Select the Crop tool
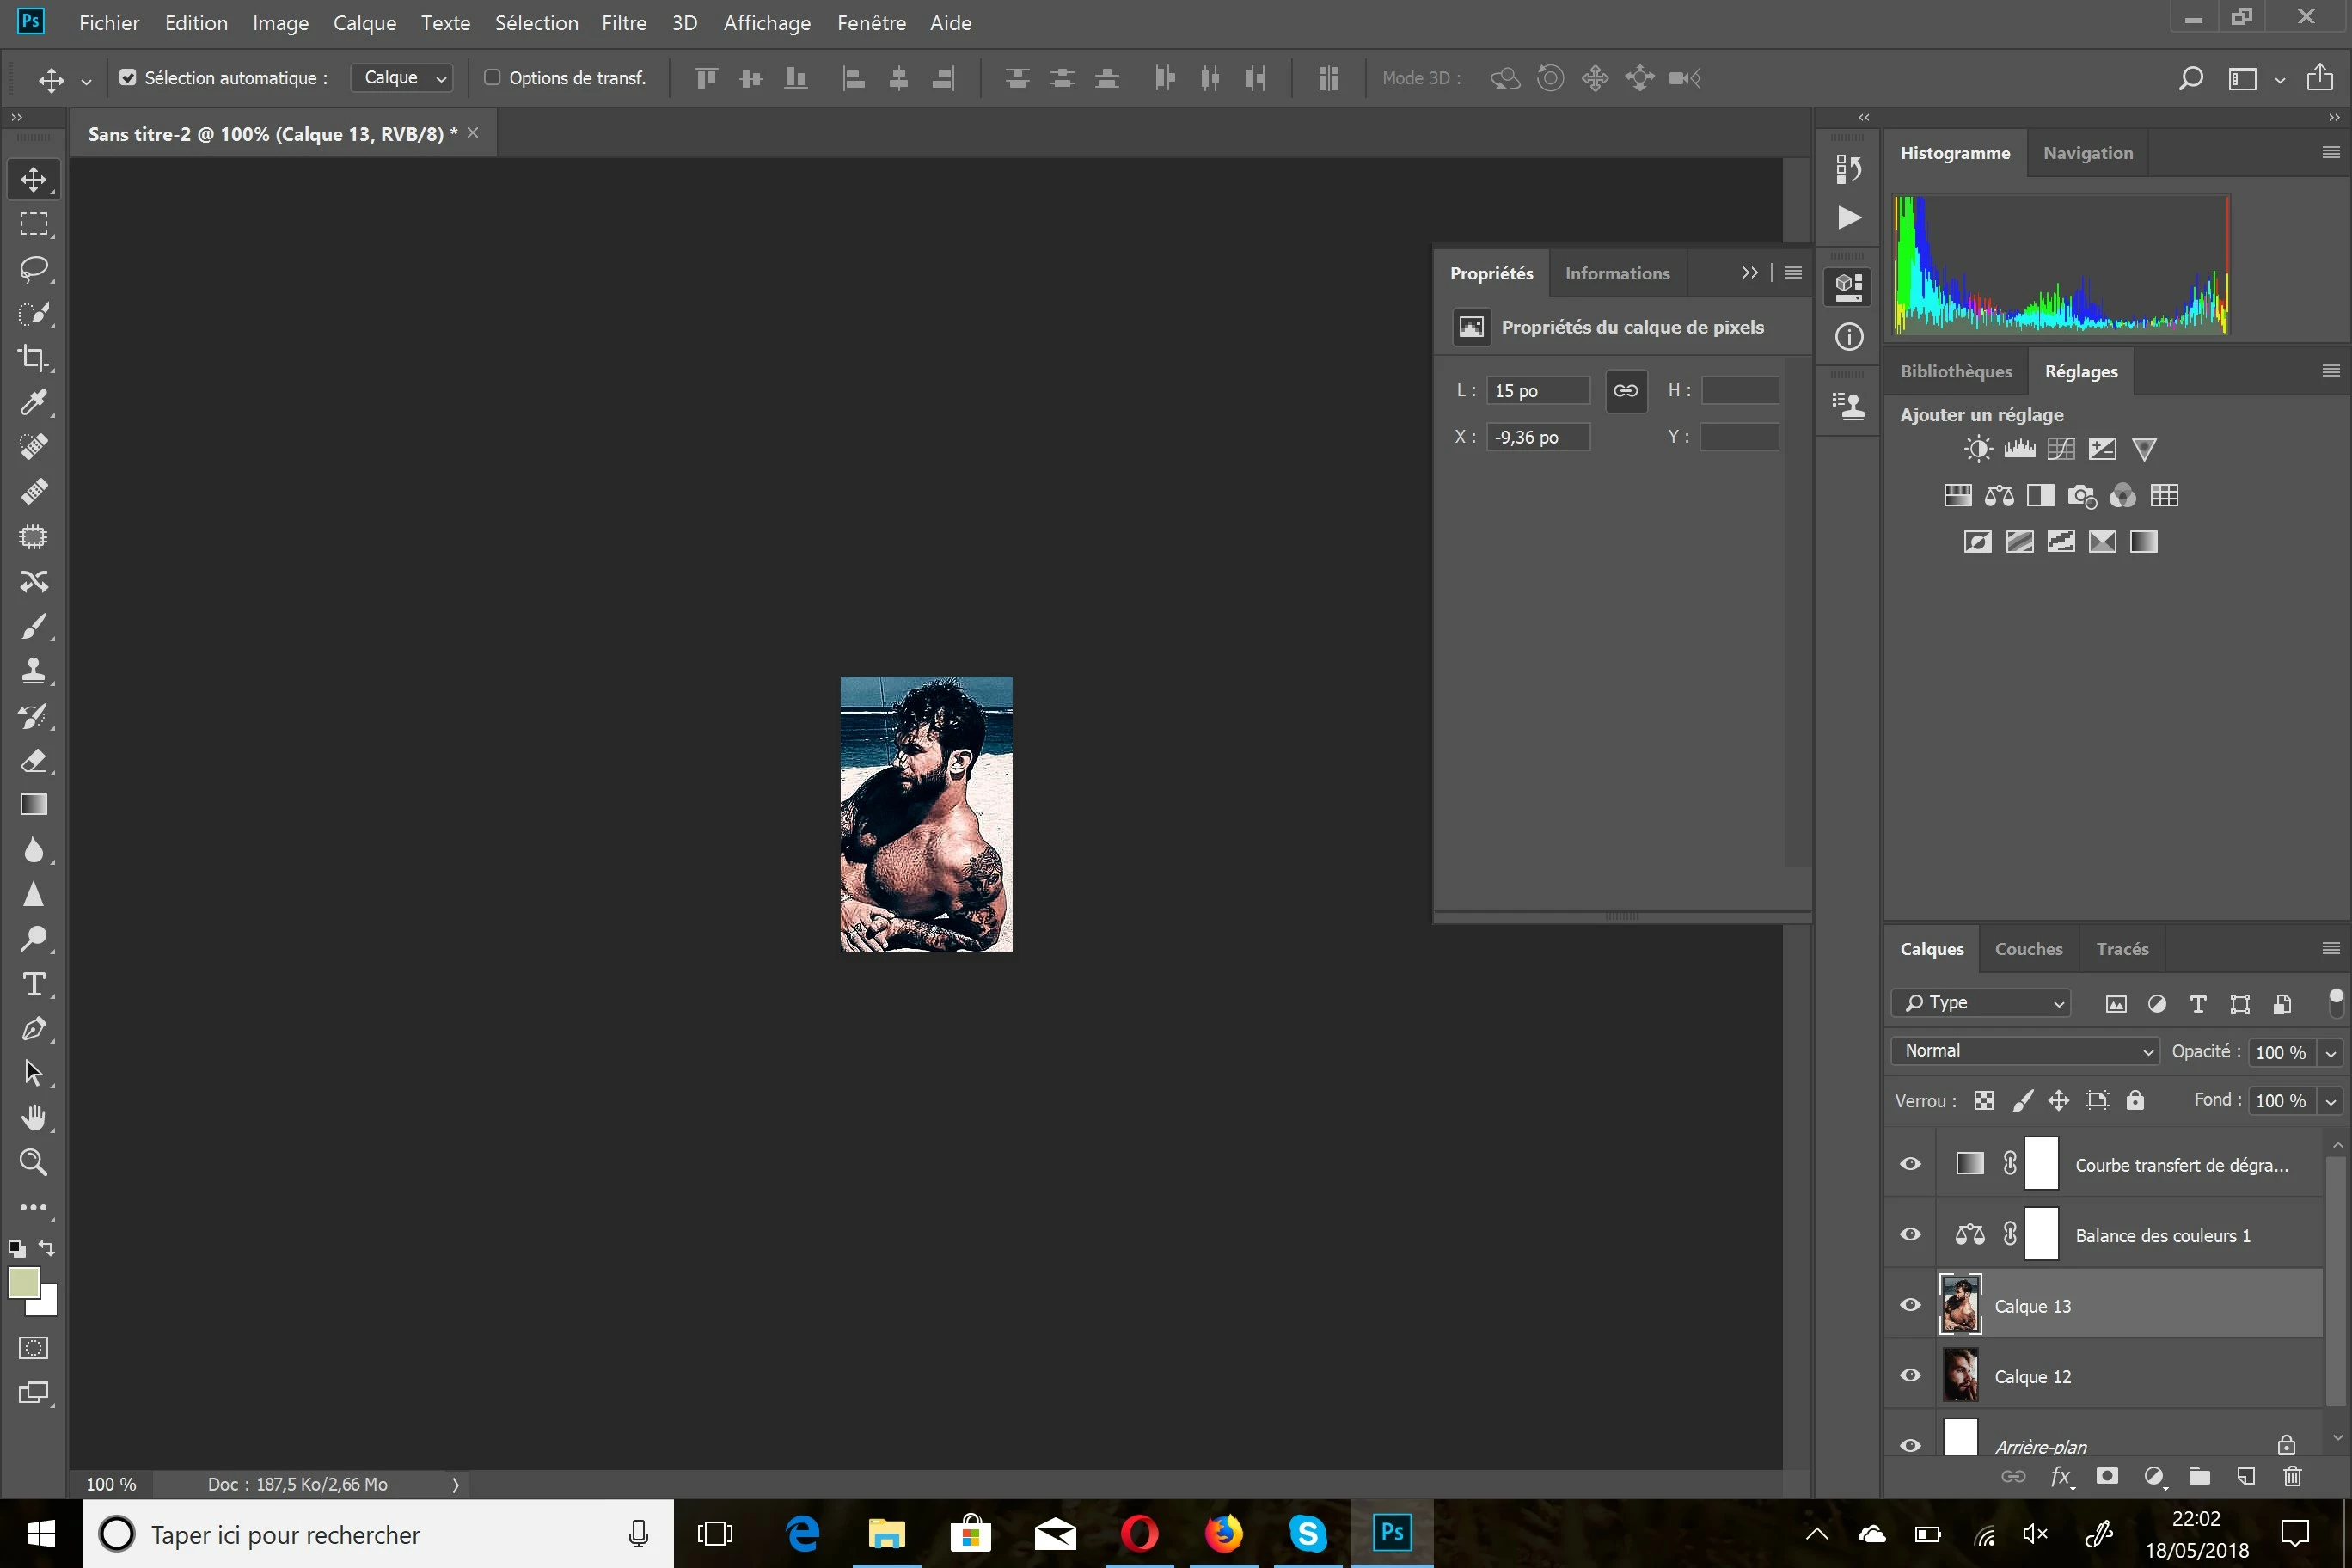 pyautogui.click(x=34, y=358)
